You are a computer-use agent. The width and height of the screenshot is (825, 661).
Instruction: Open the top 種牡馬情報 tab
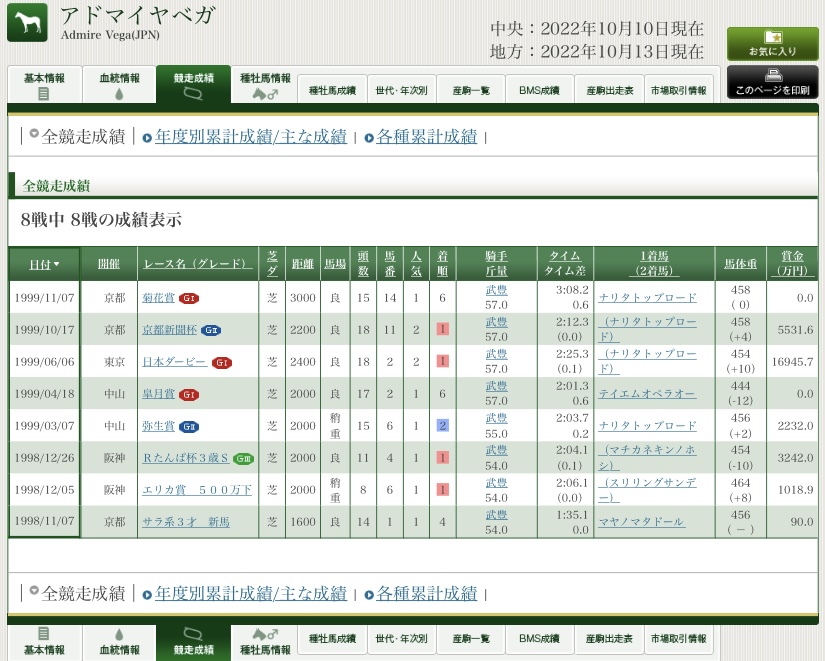click(x=265, y=85)
